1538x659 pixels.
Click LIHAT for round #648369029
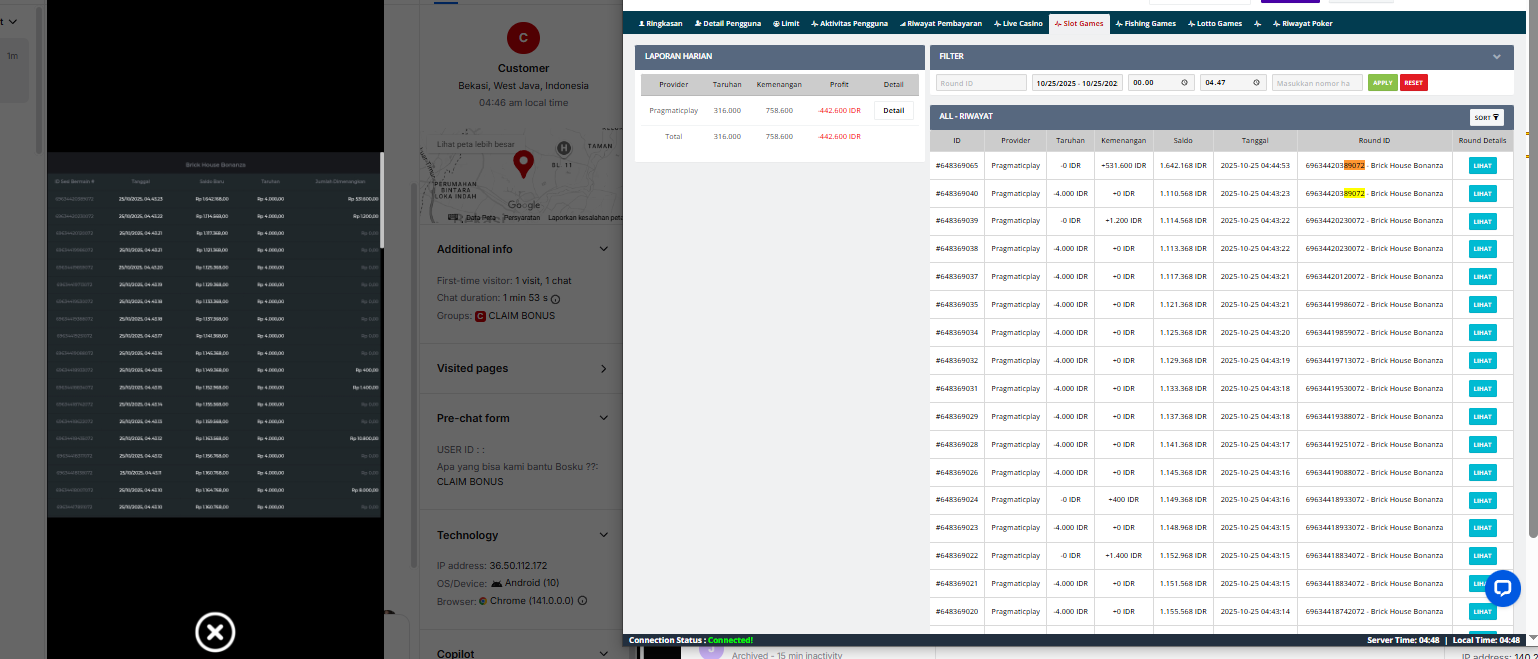(x=1482, y=417)
